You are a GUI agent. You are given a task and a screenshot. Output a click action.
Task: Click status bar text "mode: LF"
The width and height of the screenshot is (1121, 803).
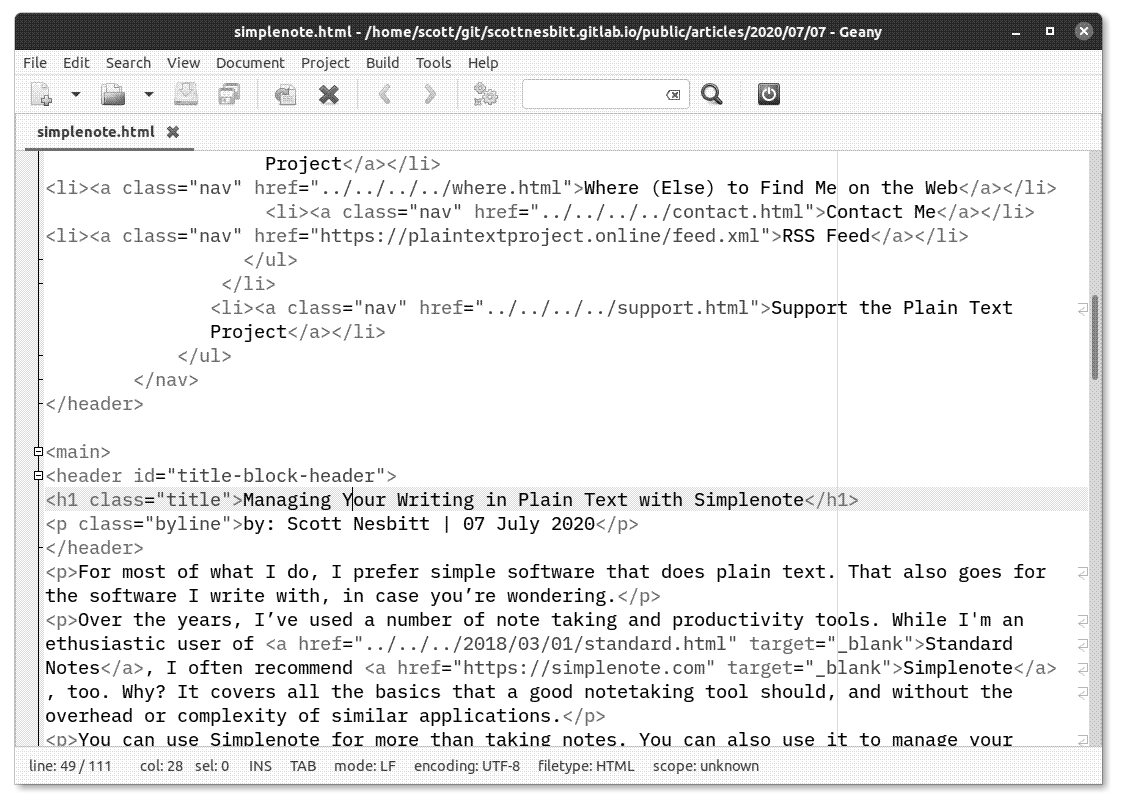[365, 766]
